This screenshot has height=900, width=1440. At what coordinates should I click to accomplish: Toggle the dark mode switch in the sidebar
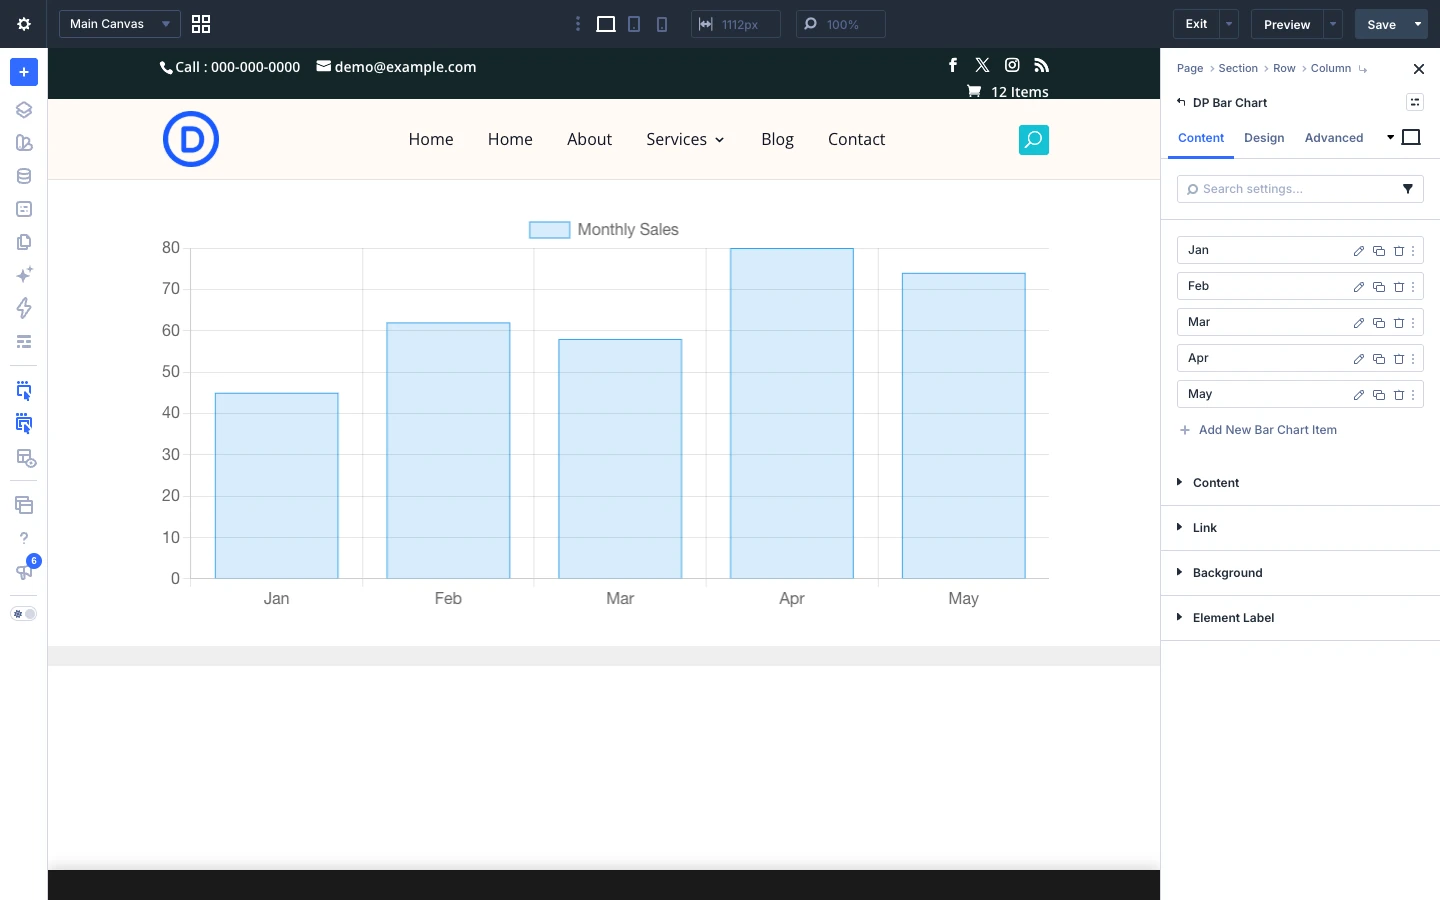pyautogui.click(x=24, y=614)
